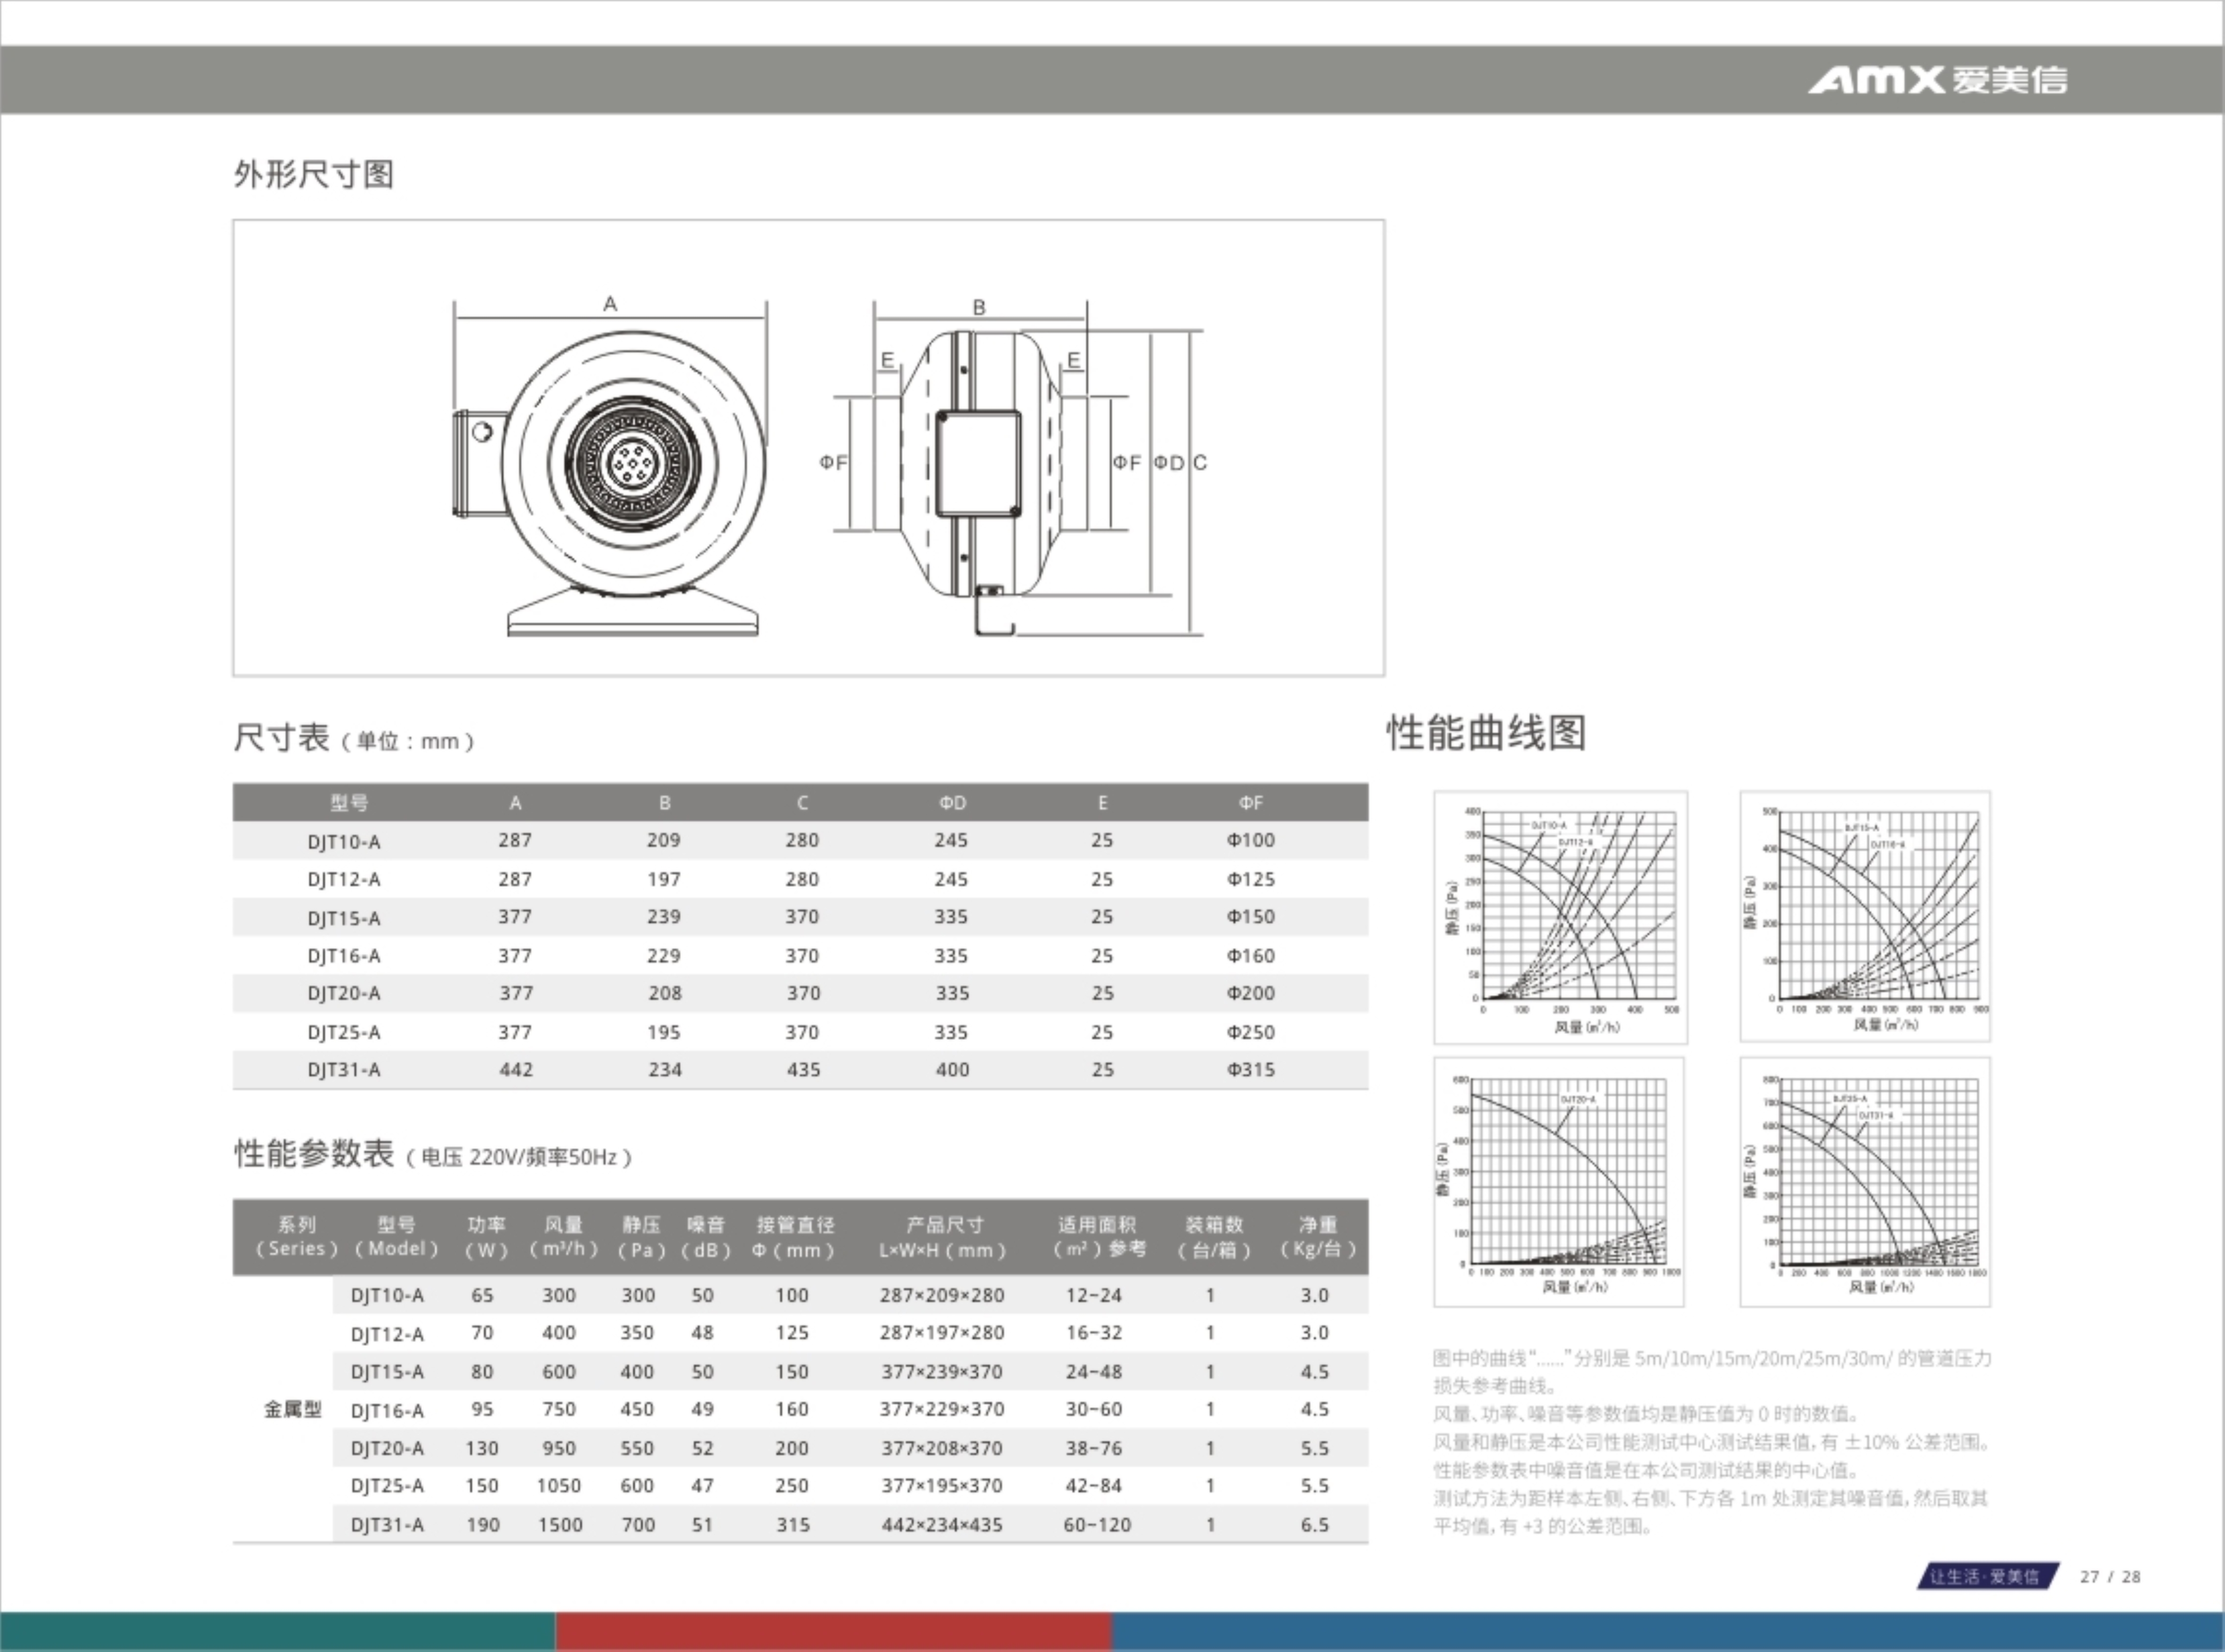The height and width of the screenshot is (1652, 2225).
Task: Click the 金属型 series cell
Action: click(x=292, y=1409)
